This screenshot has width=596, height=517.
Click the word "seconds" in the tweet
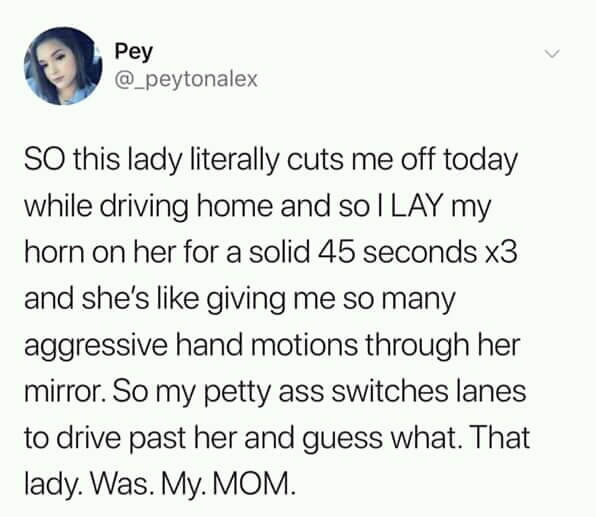pos(420,252)
